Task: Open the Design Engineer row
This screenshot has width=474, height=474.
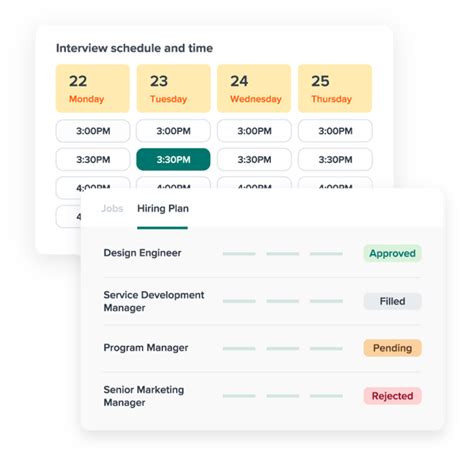Action: (x=262, y=253)
